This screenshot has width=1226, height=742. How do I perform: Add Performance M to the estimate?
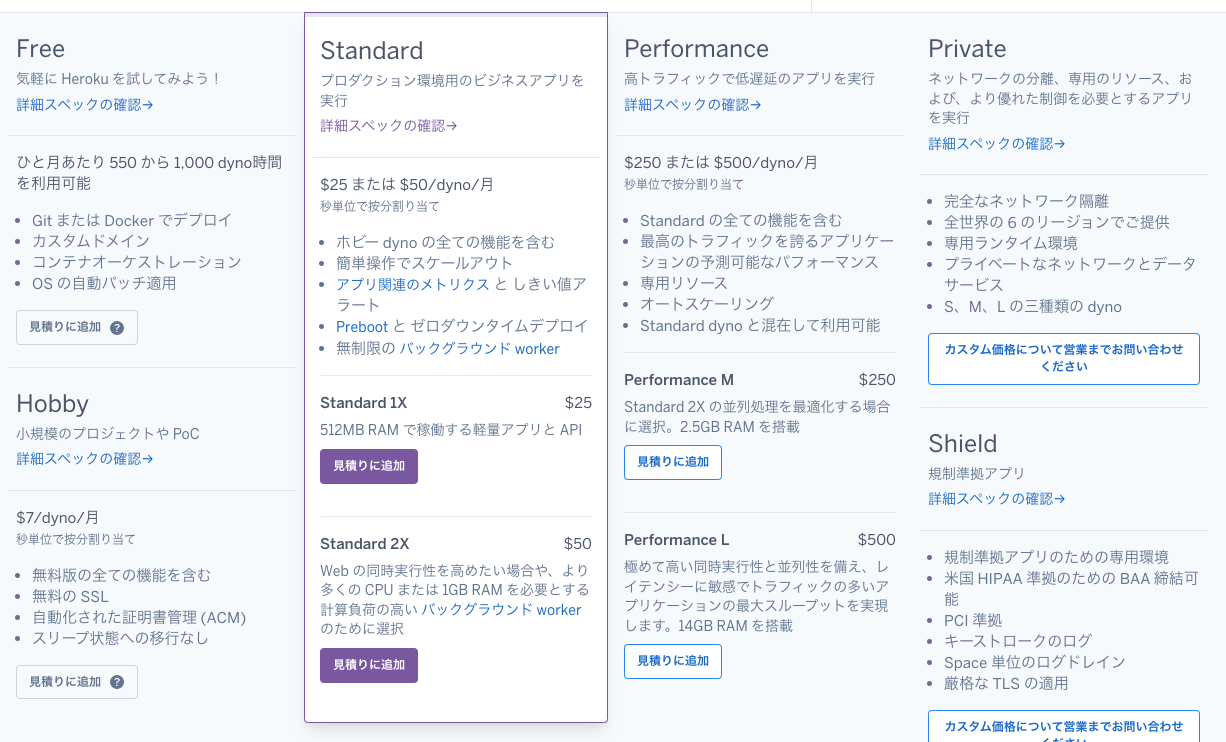[x=672, y=462]
